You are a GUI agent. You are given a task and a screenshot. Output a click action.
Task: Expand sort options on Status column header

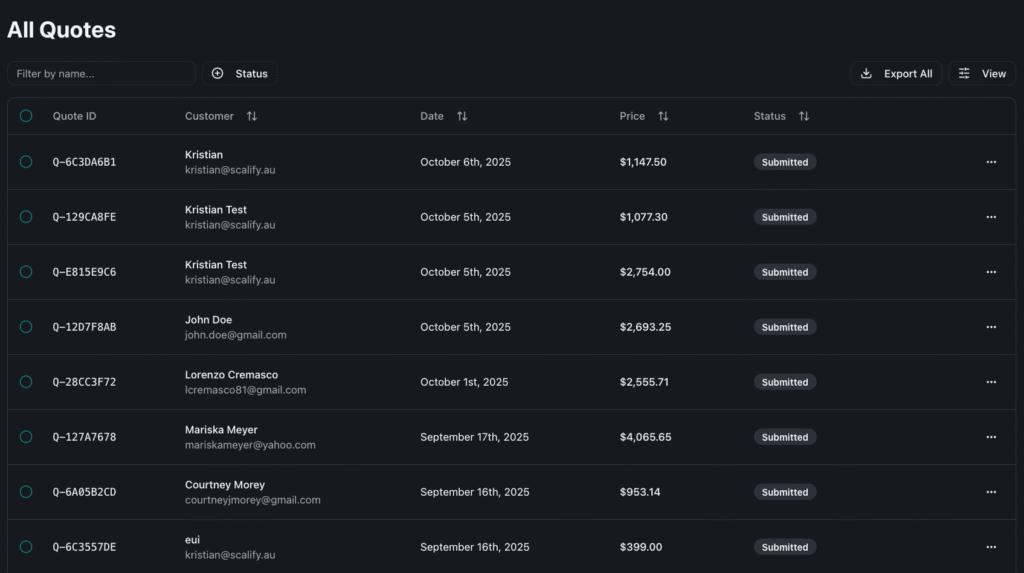804,116
